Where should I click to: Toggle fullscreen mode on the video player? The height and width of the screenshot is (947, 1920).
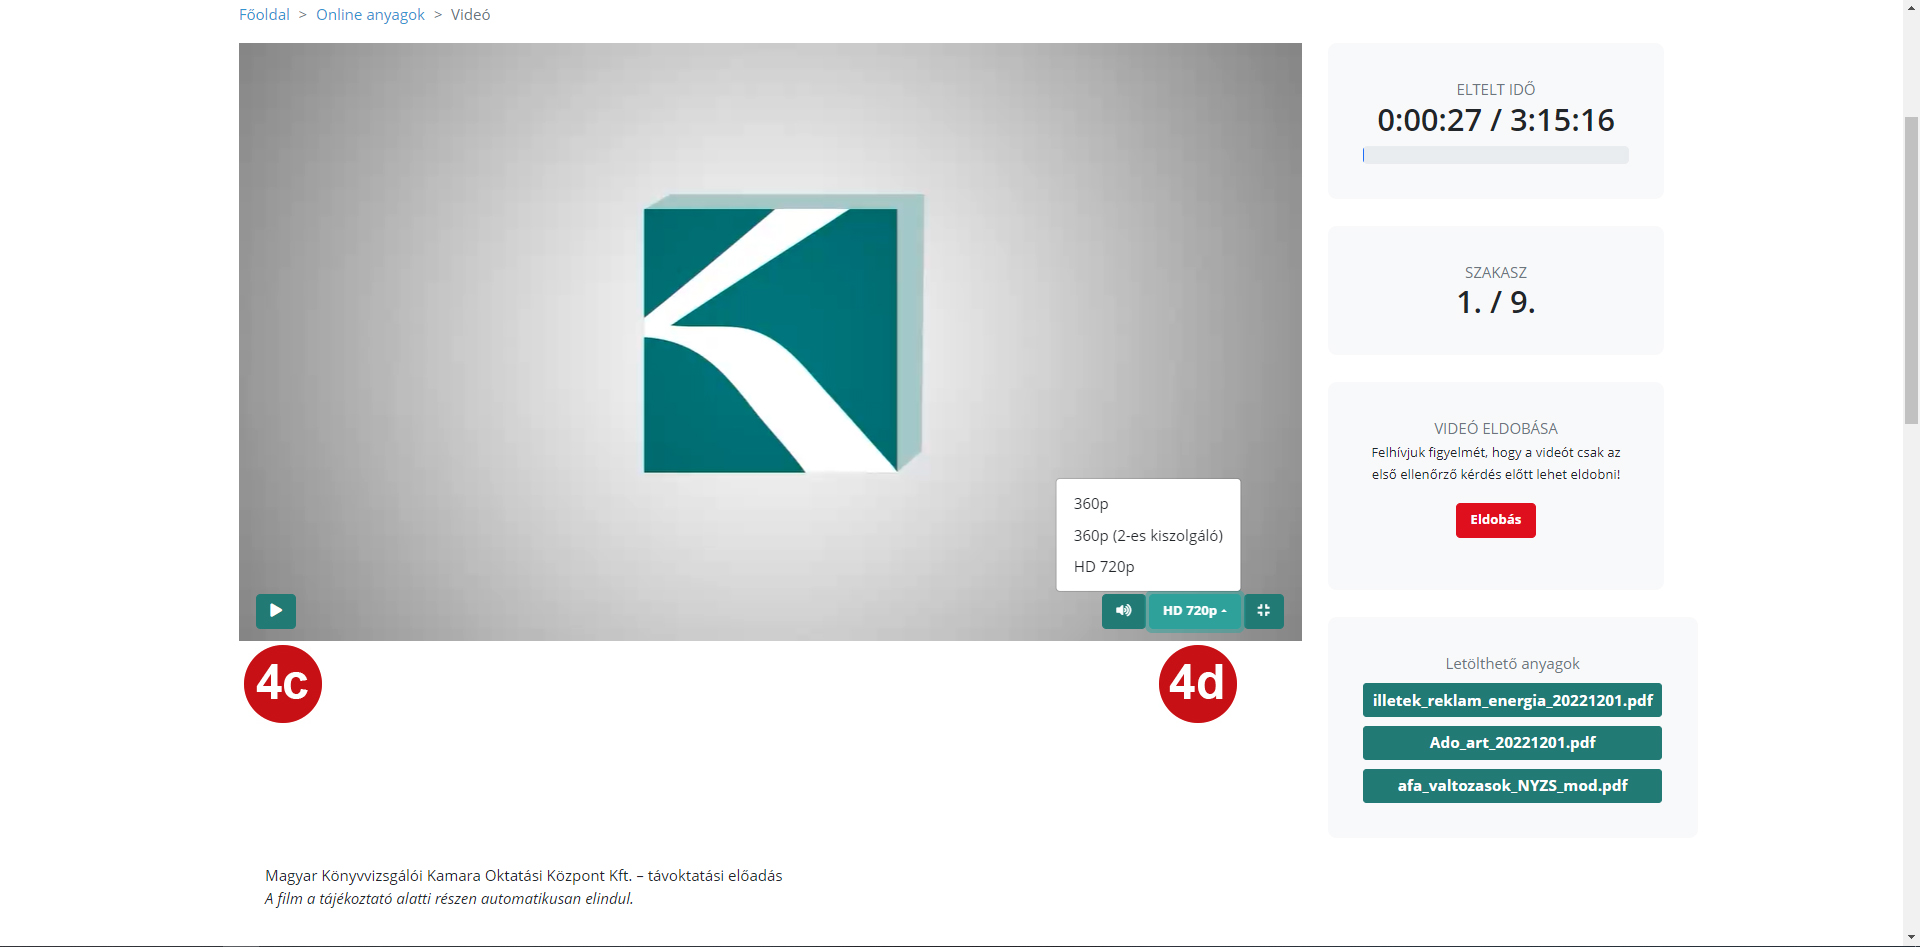(1263, 611)
